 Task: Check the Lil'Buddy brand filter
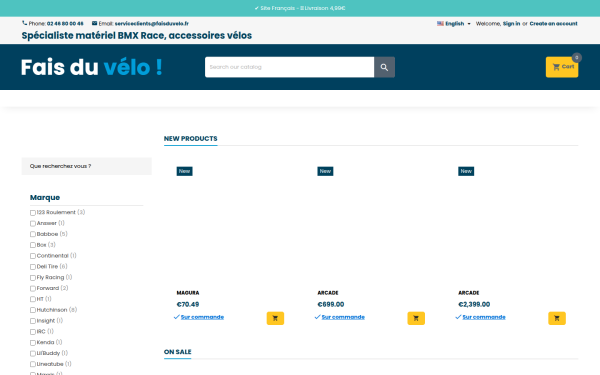[x=33, y=354]
